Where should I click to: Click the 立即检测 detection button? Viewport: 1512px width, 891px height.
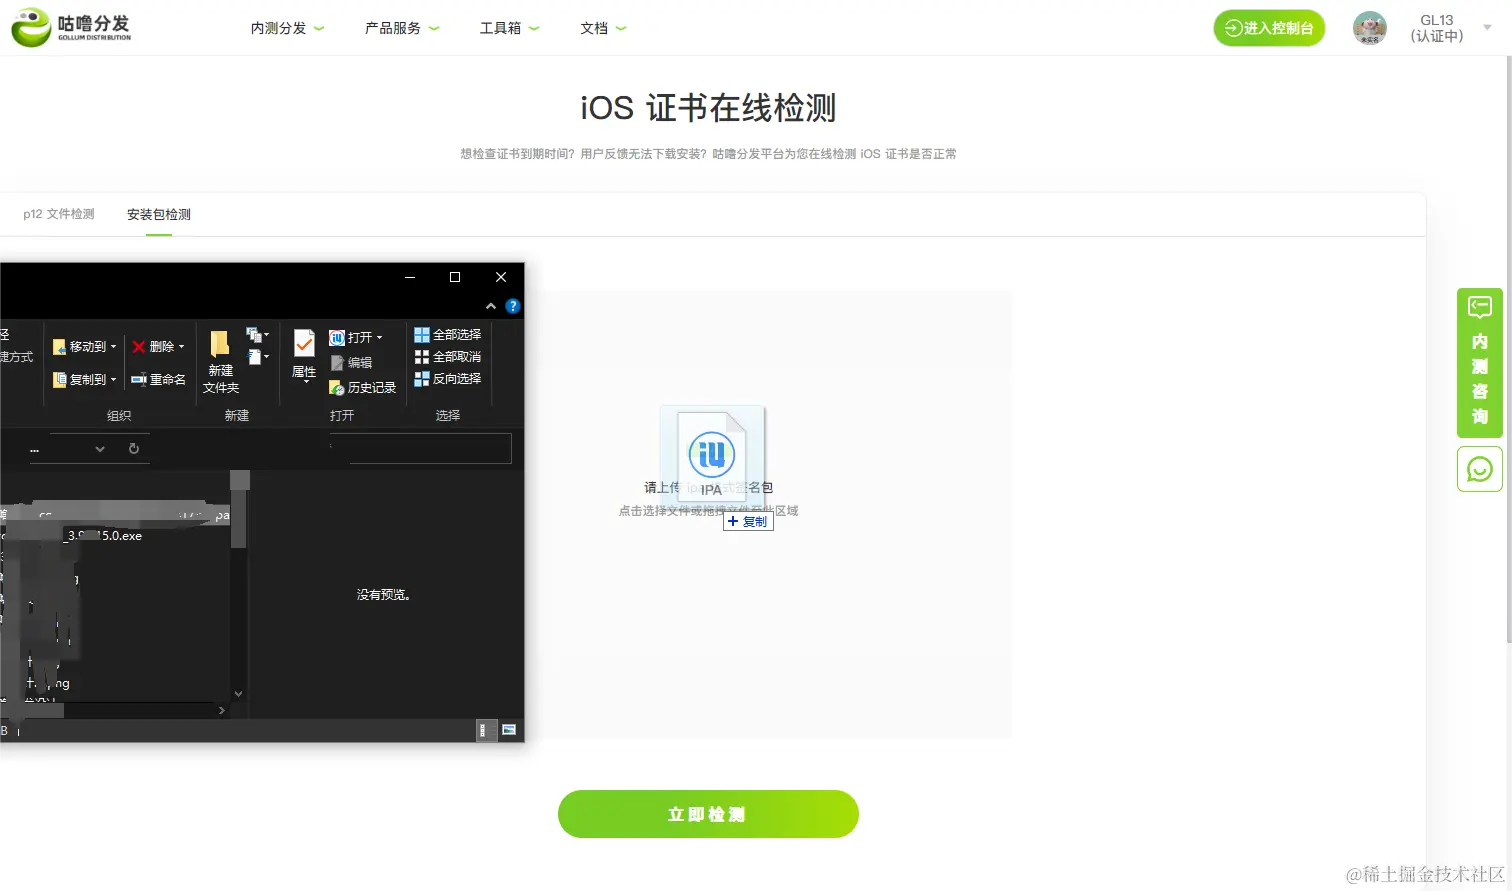coord(707,813)
